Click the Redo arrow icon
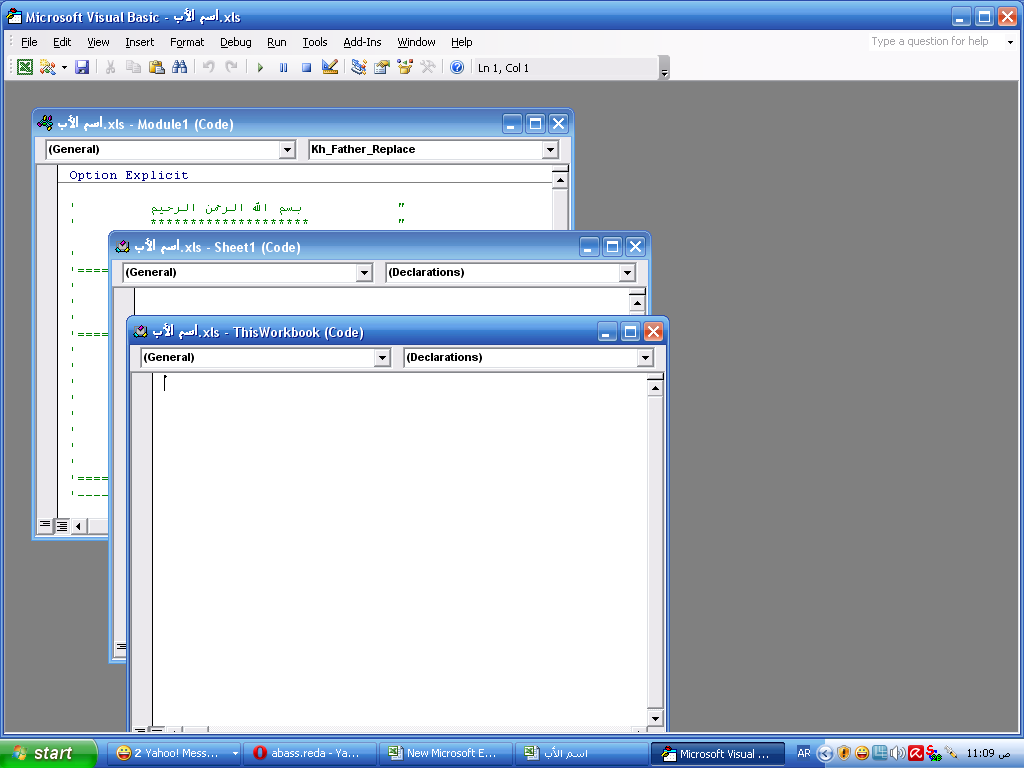This screenshot has width=1024, height=768. point(231,67)
